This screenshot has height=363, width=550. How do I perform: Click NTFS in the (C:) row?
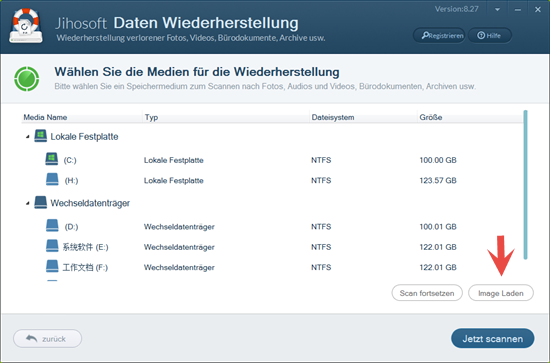tap(321, 160)
